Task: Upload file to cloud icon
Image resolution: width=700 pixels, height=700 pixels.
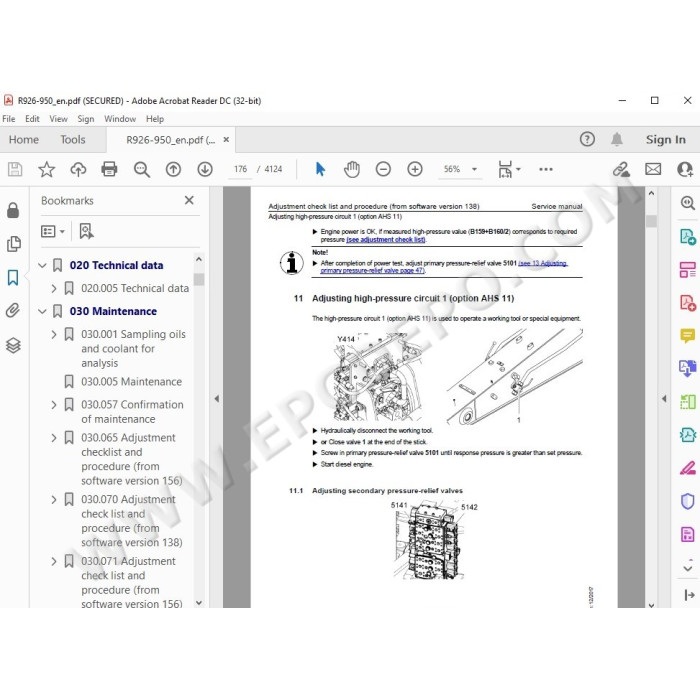Action: pos(78,169)
